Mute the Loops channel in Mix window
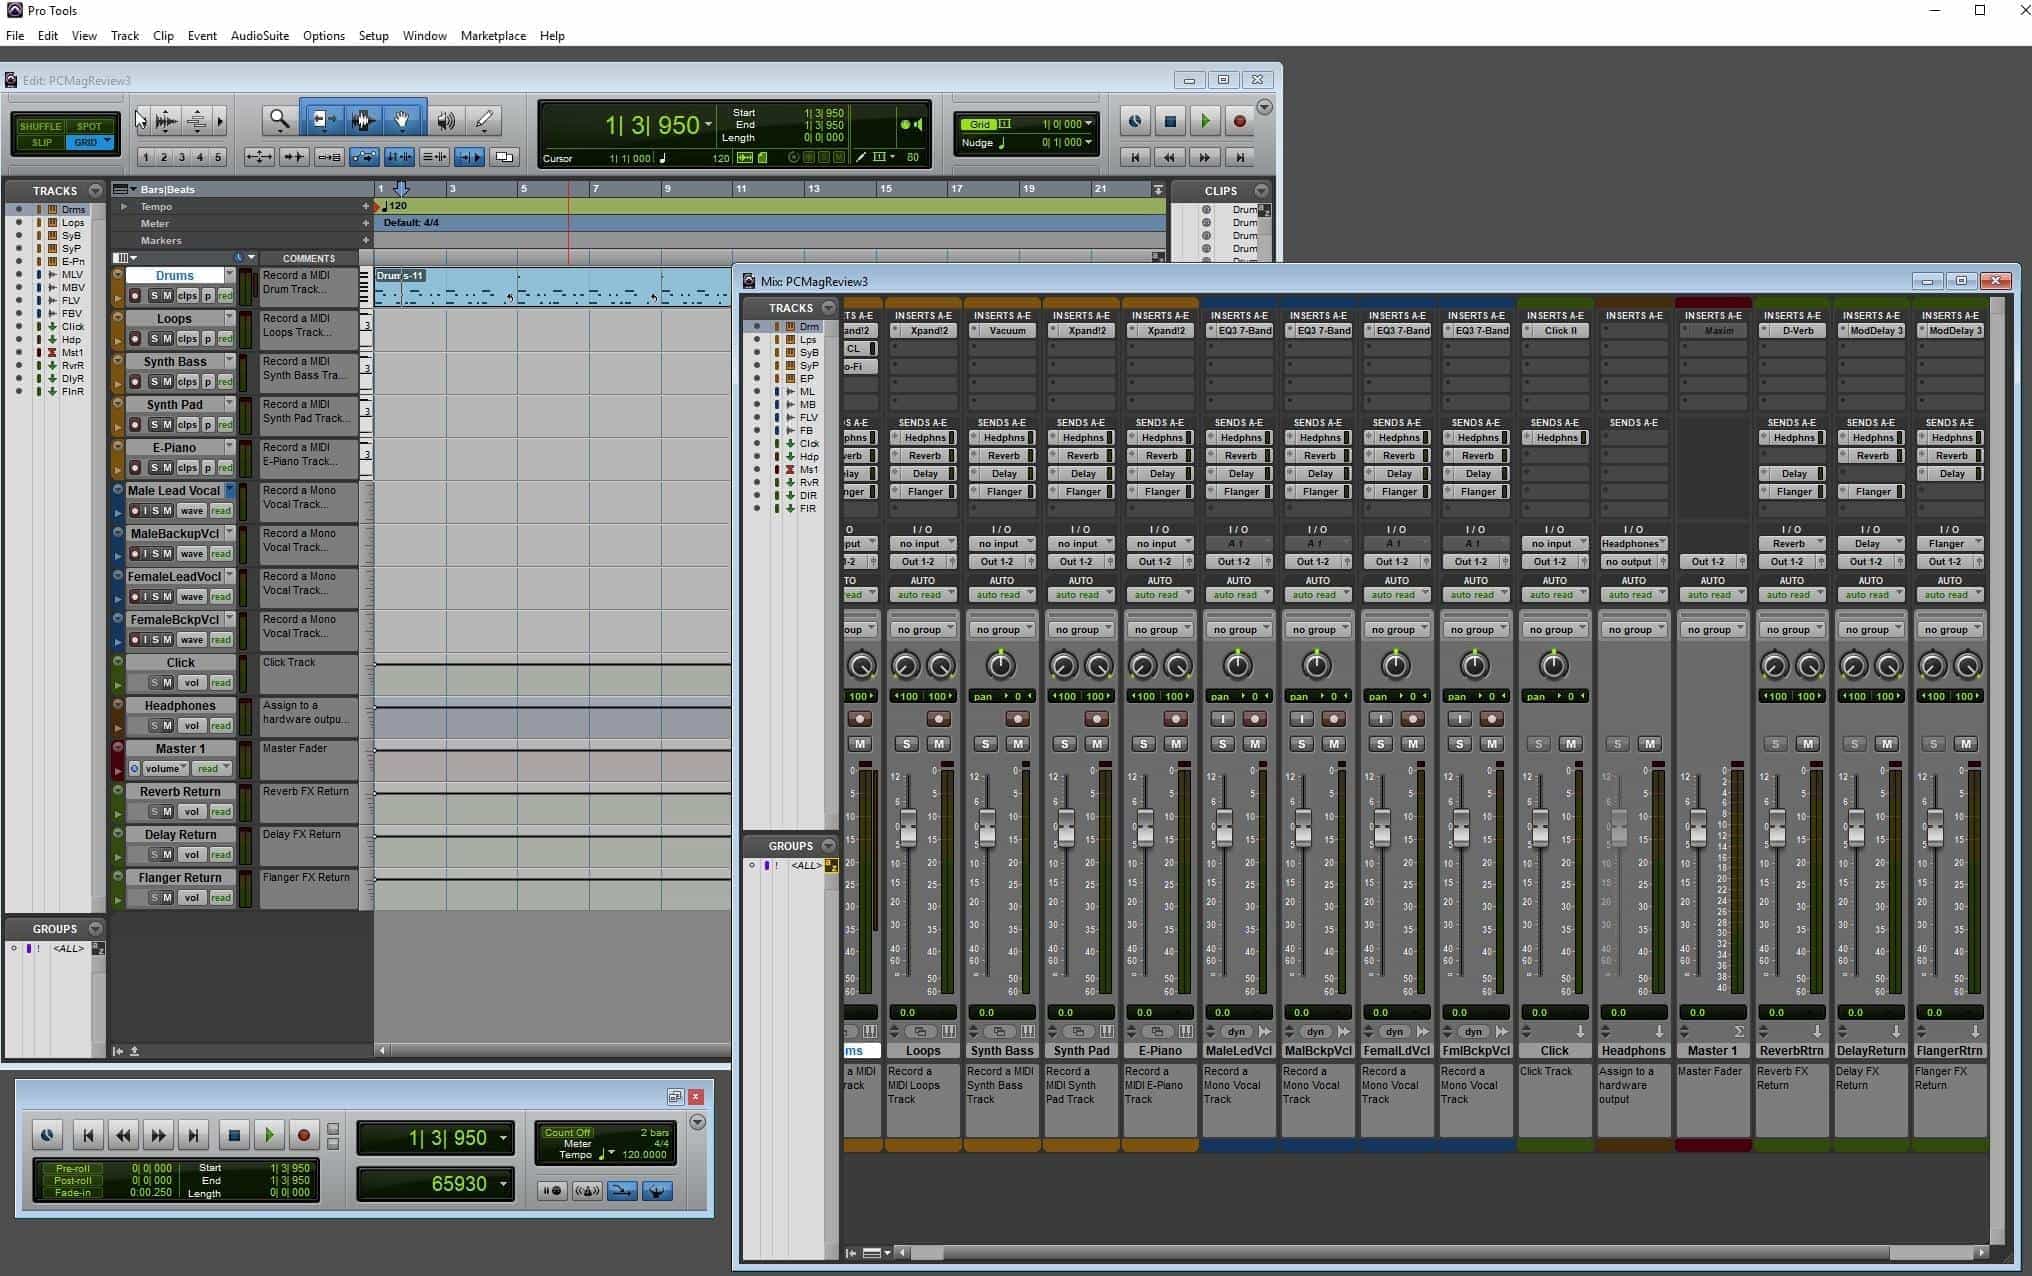The height and width of the screenshot is (1276, 2032). click(938, 744)
